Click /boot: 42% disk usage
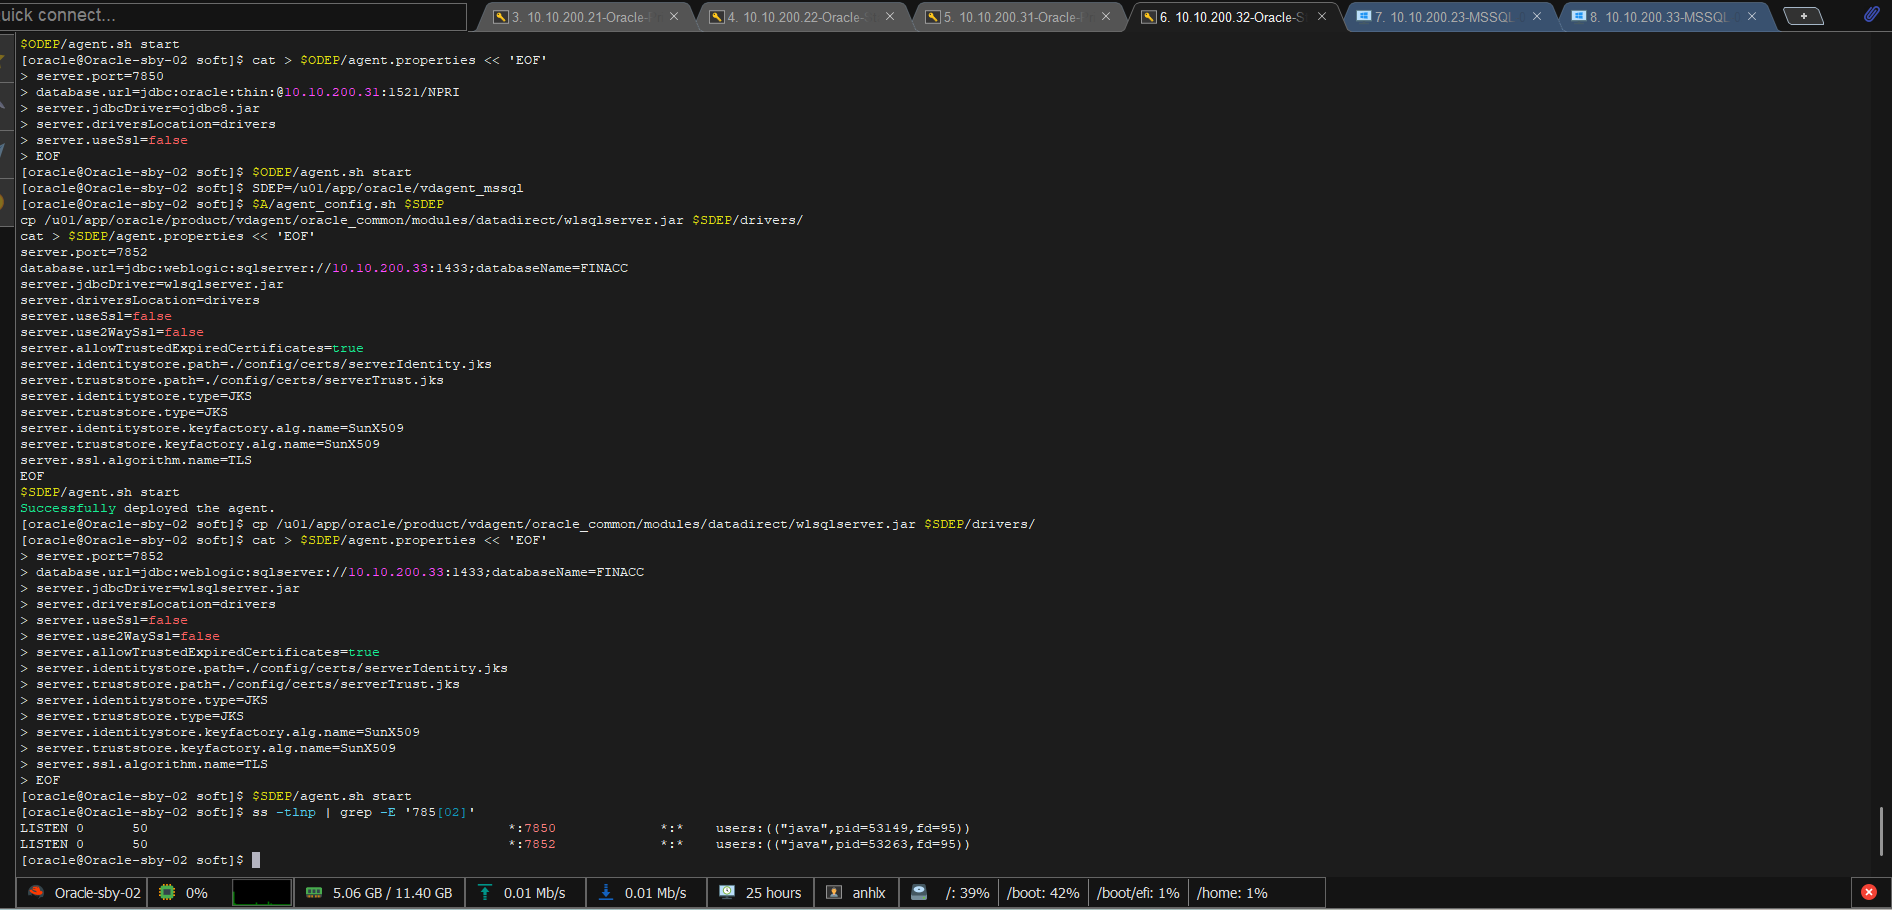Viewport: 1892px width, 910px height. 1043,893
